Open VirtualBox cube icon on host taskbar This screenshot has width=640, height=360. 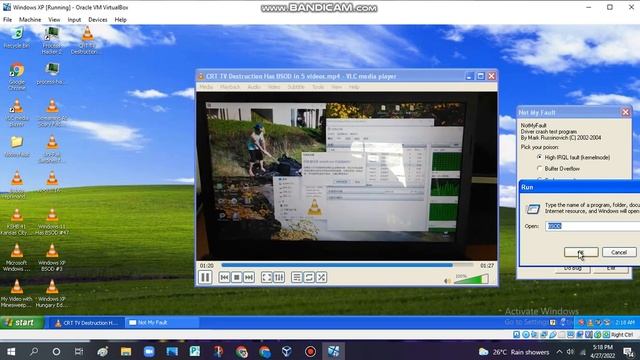click(x=287, y=351)
